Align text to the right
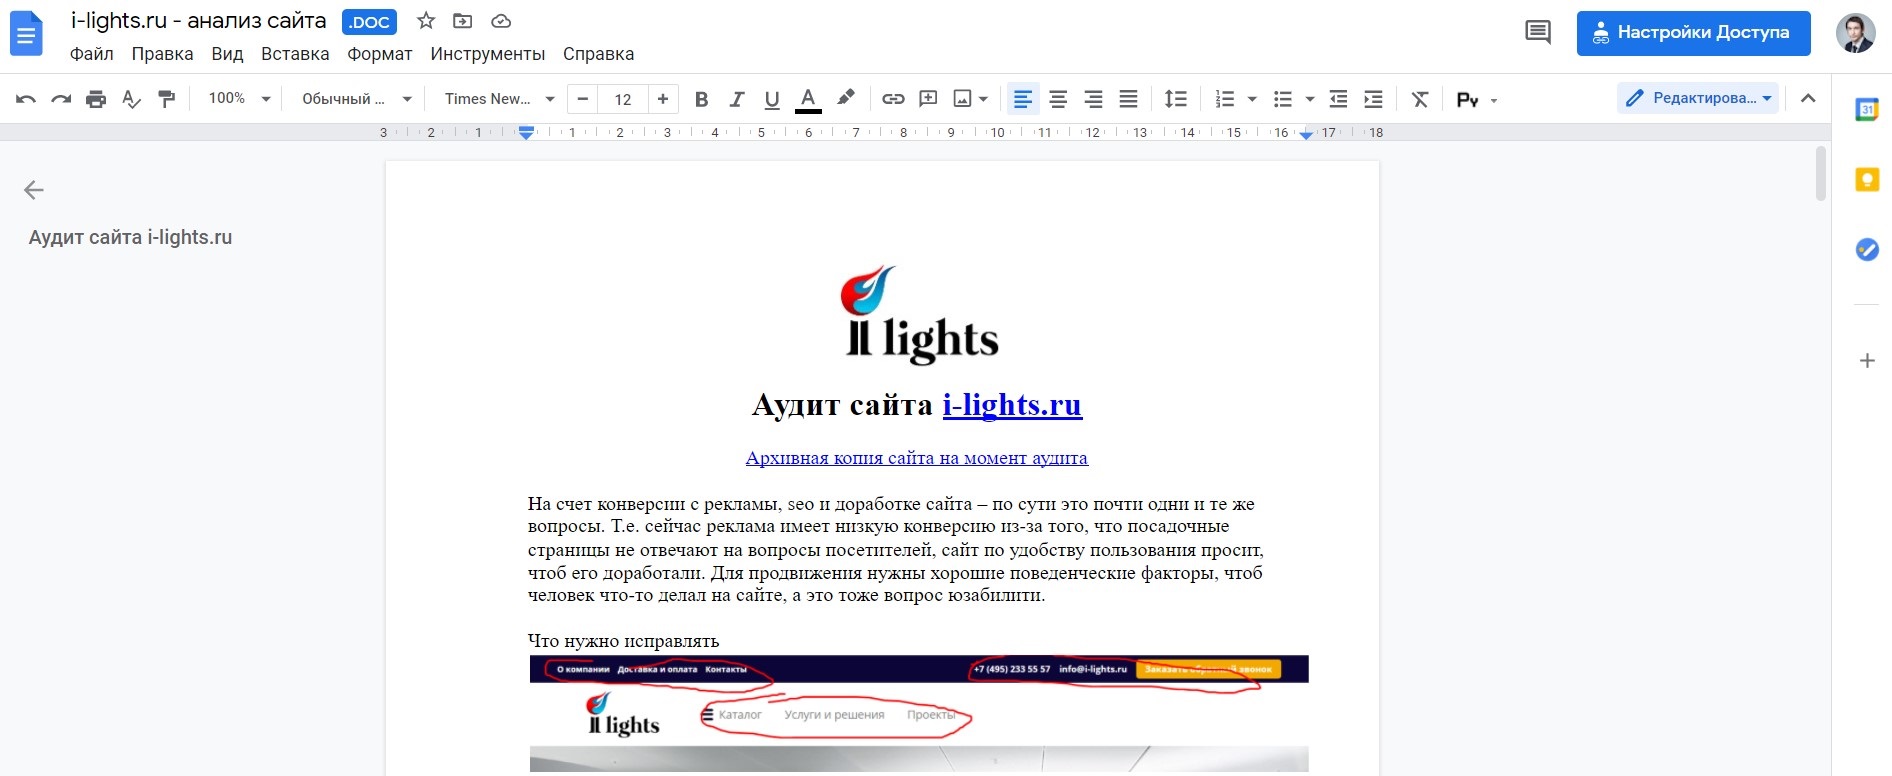 [1093, 99]
